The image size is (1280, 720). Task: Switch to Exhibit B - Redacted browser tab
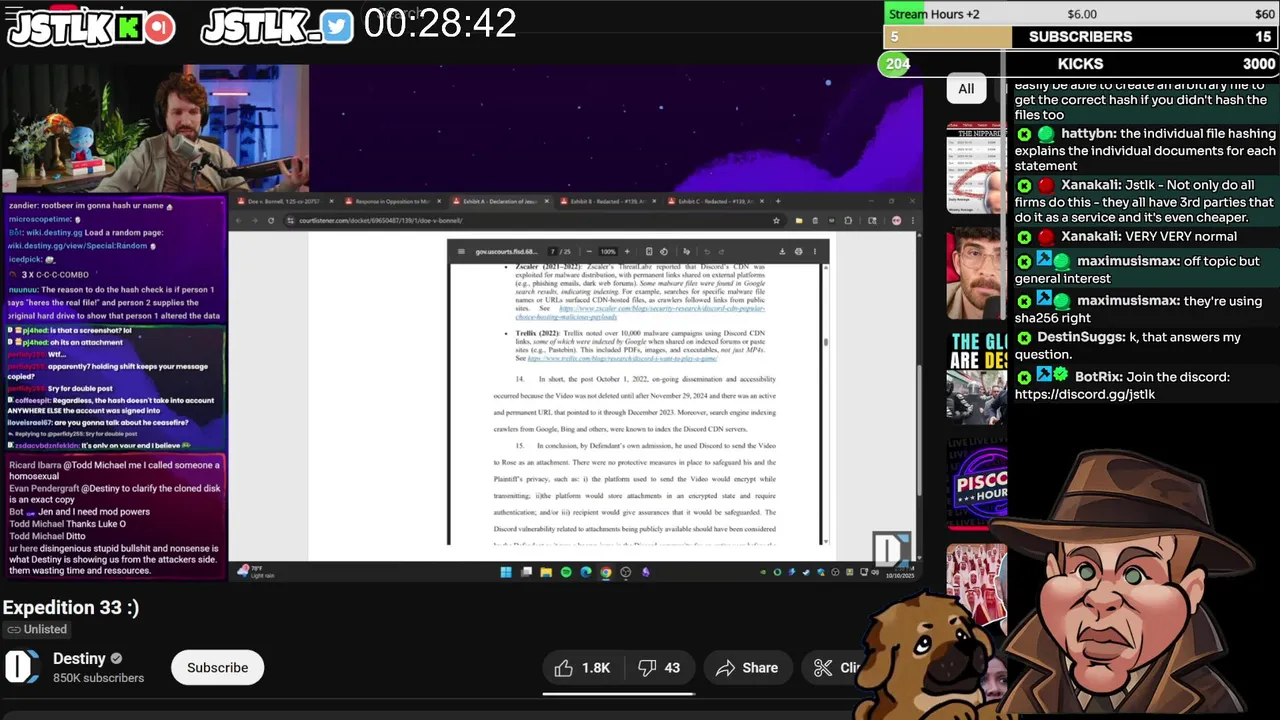610,201
